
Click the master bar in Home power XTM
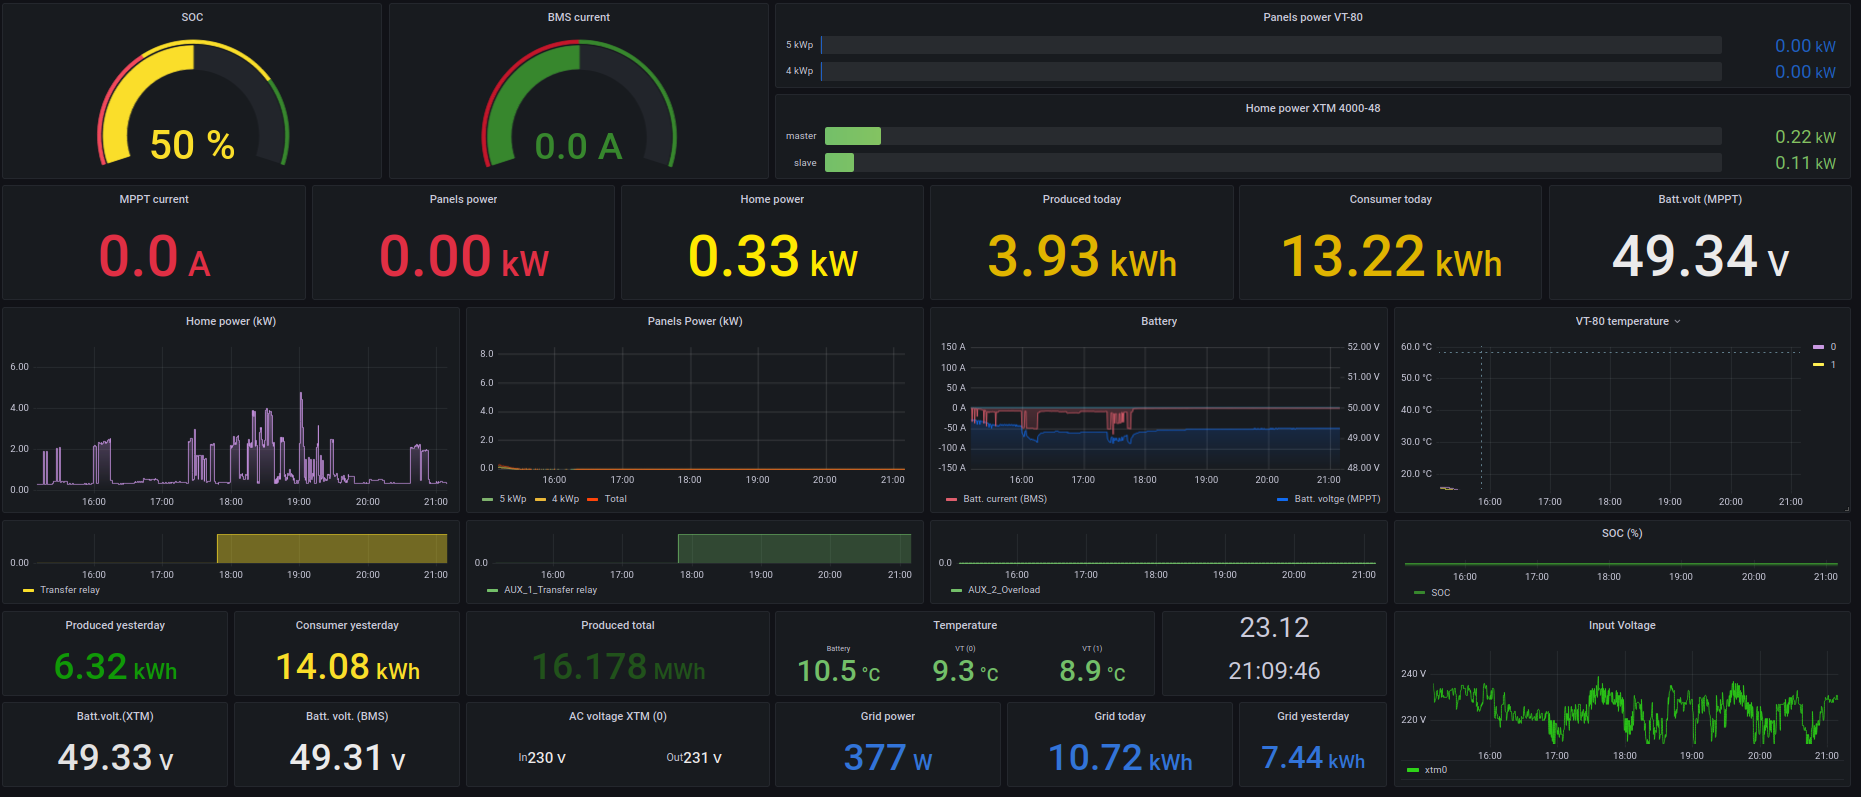[x=852, y=136]
